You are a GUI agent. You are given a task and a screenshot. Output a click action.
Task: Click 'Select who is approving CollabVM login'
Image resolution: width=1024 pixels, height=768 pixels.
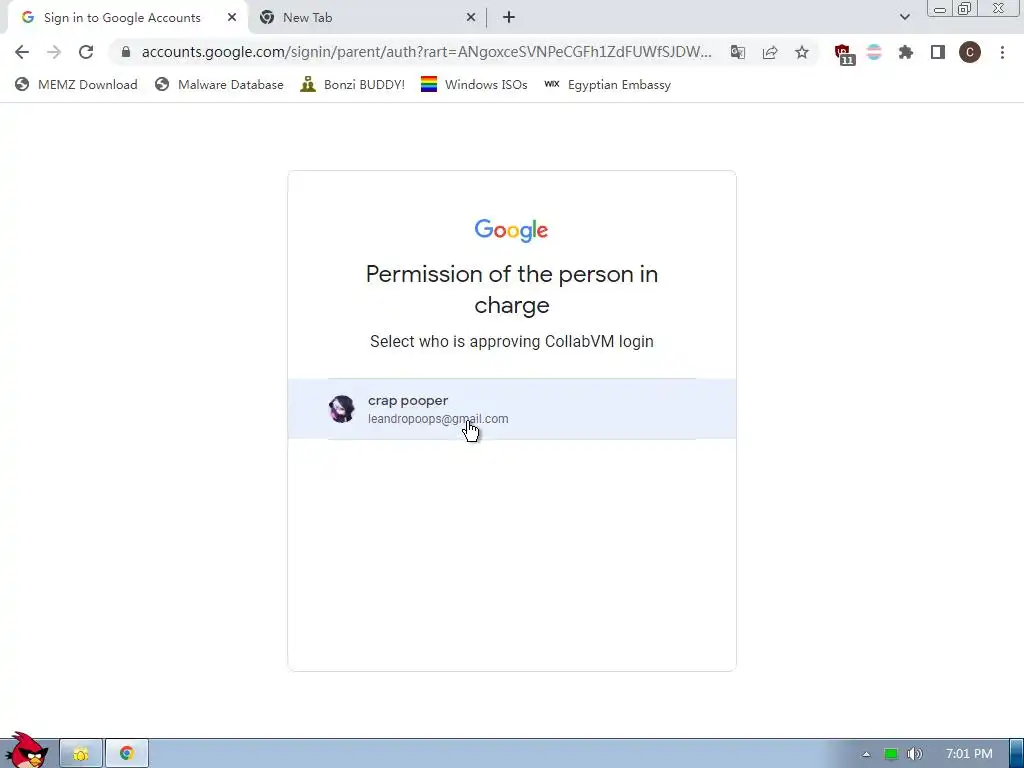coord(512,342)
